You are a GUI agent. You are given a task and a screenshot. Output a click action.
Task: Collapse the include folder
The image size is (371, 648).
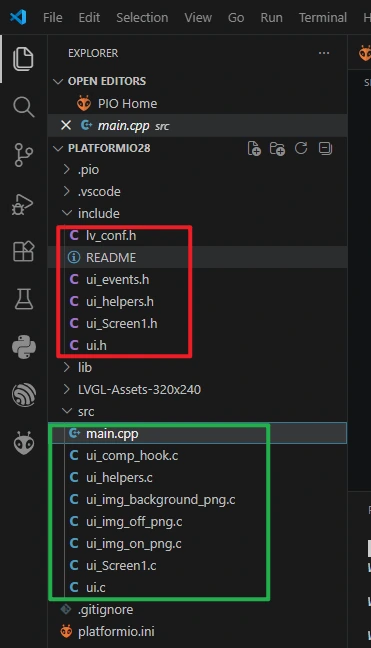tap(197, 214)
